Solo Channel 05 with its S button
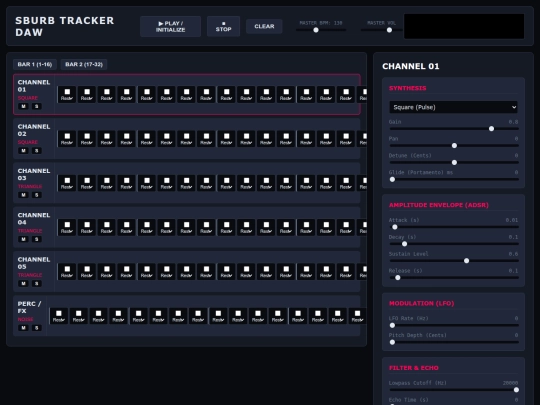Image resolution: width=540 pixels, height=405 pixels. tap(37, 284)
